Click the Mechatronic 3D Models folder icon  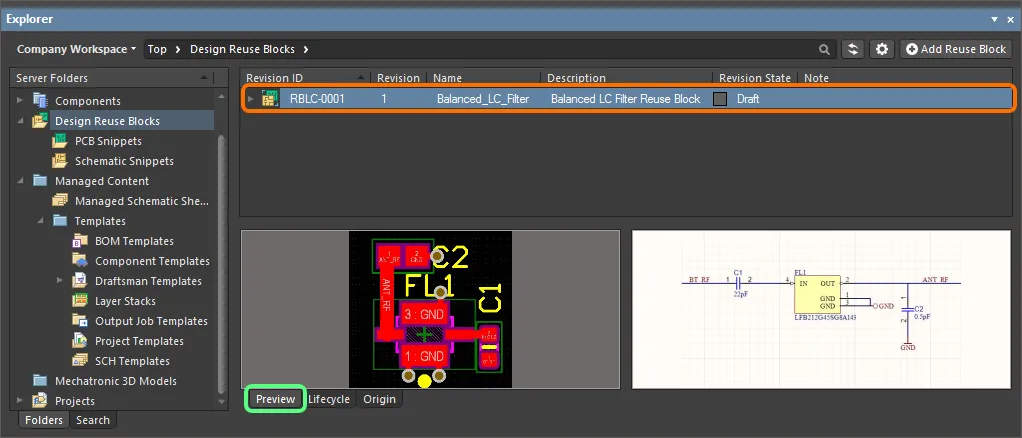point(40,381)
